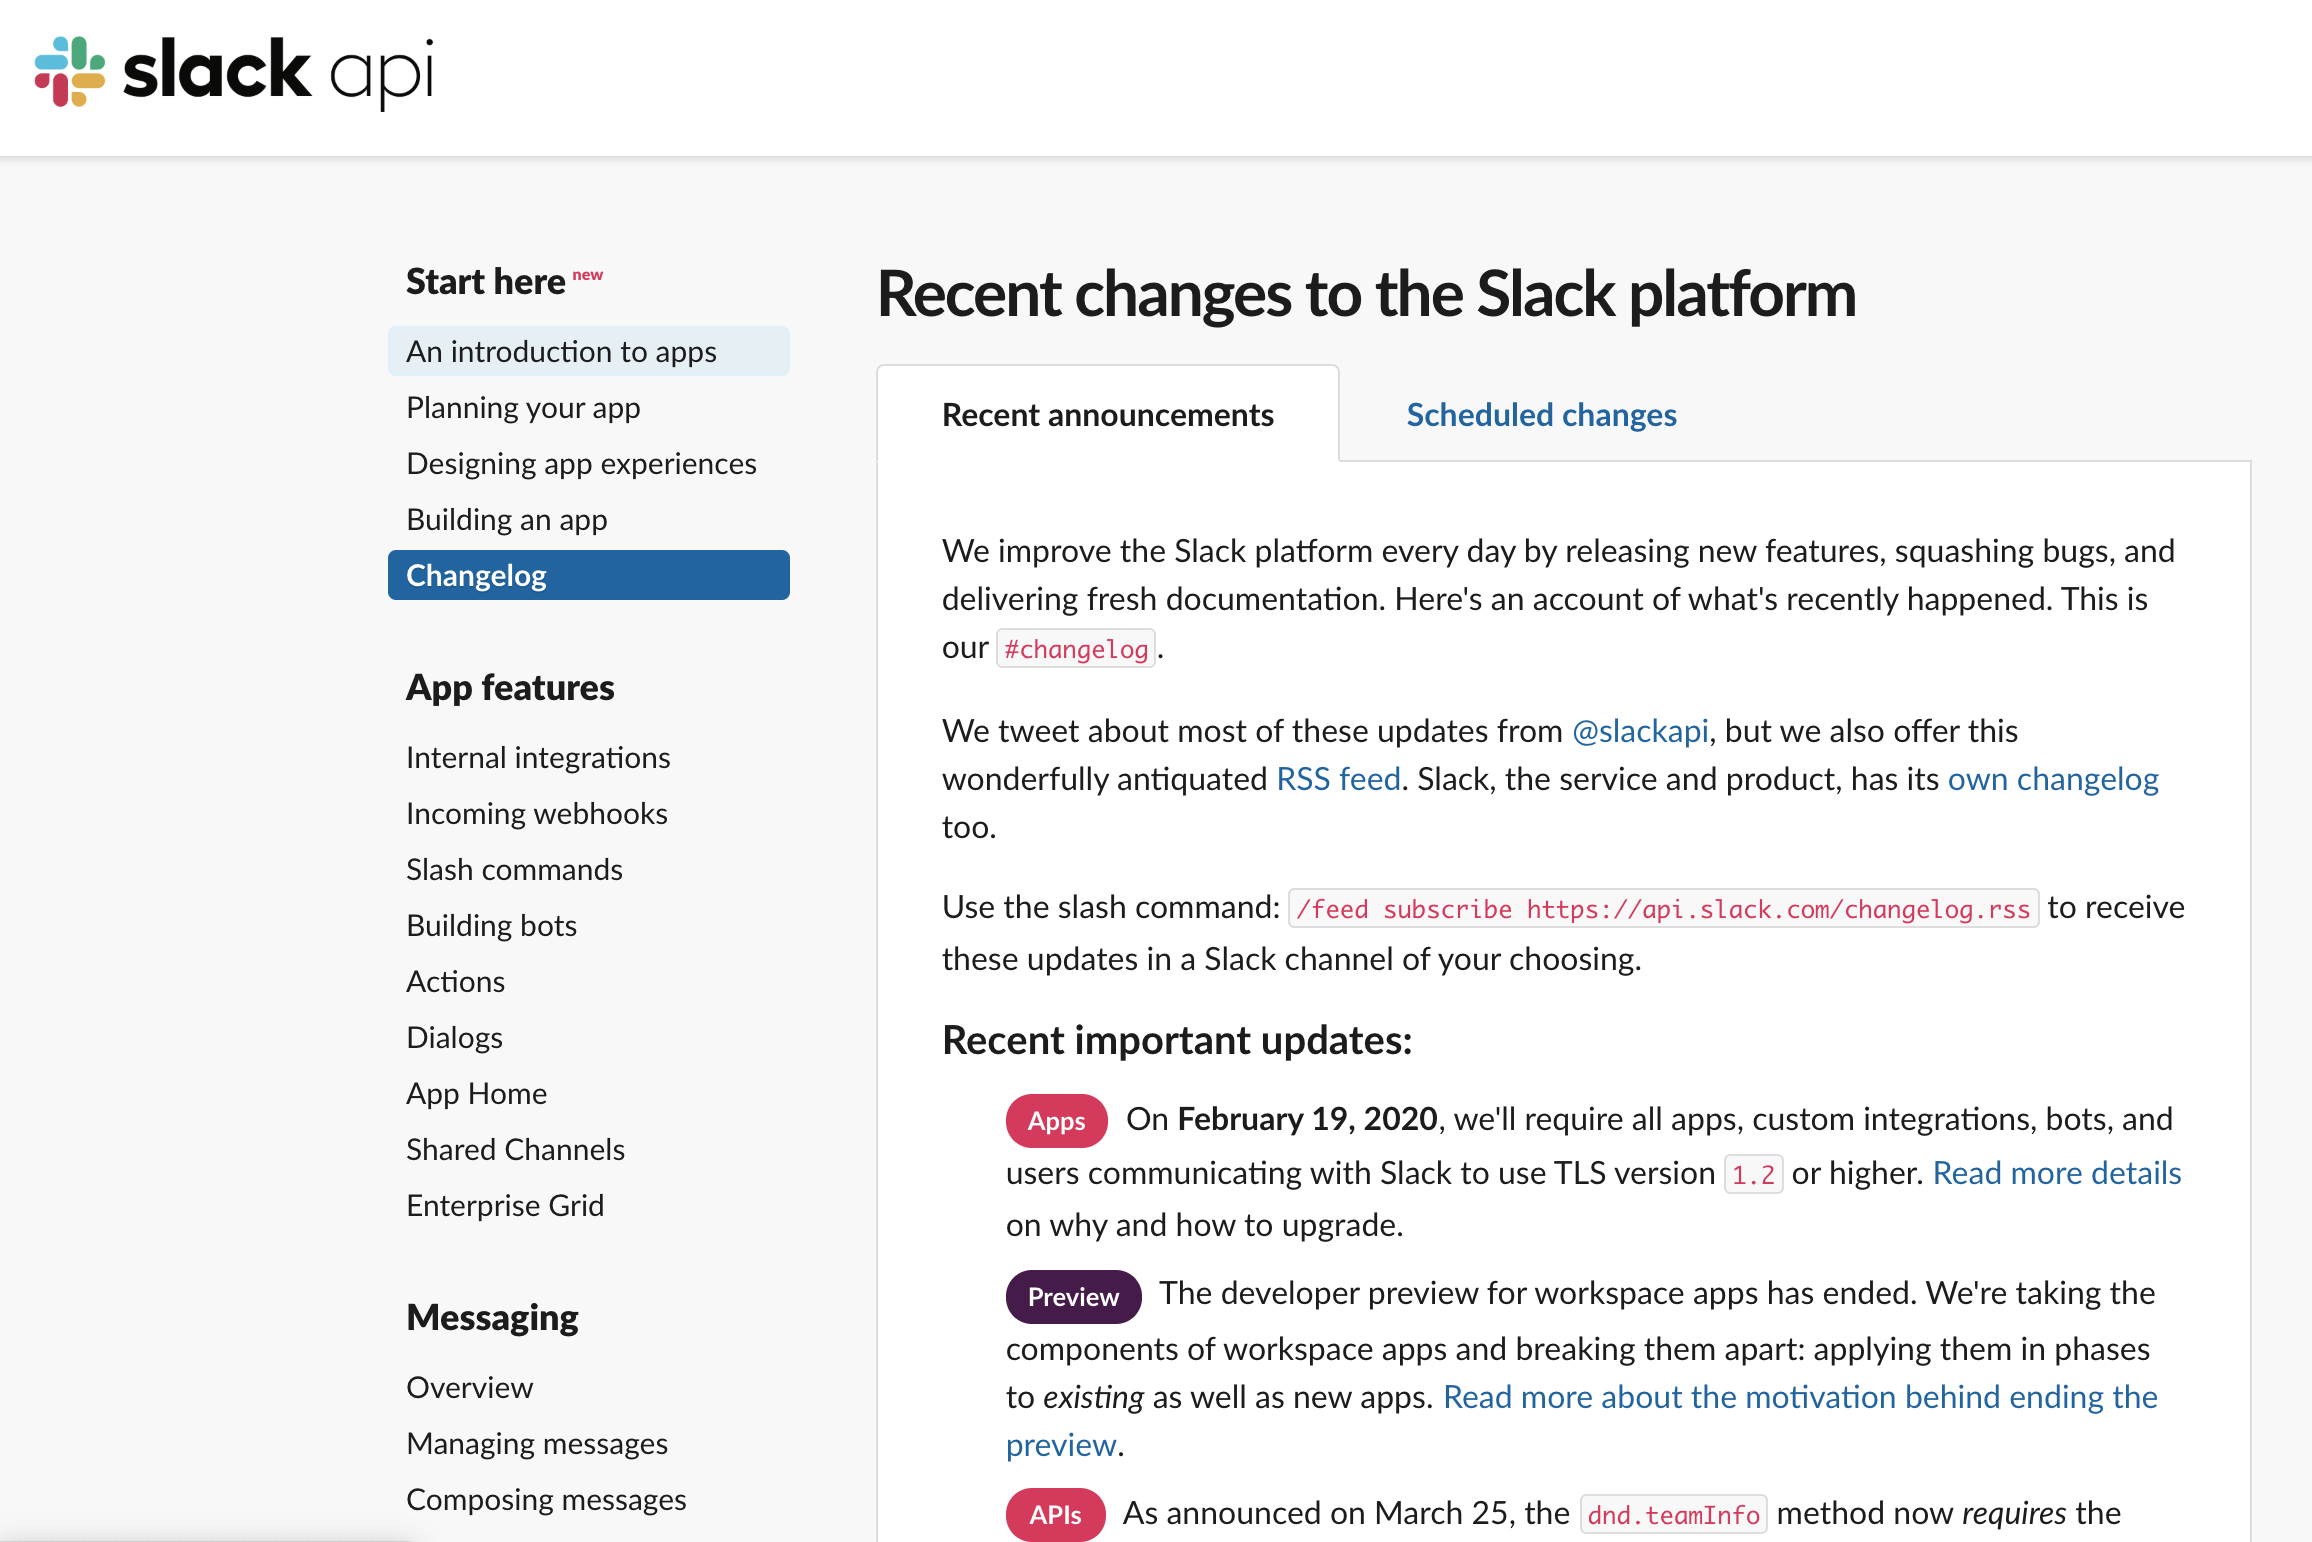Go to 'Designing app experiences'
Screen dimensions: 2312x1542
click(x=581, y=463)
